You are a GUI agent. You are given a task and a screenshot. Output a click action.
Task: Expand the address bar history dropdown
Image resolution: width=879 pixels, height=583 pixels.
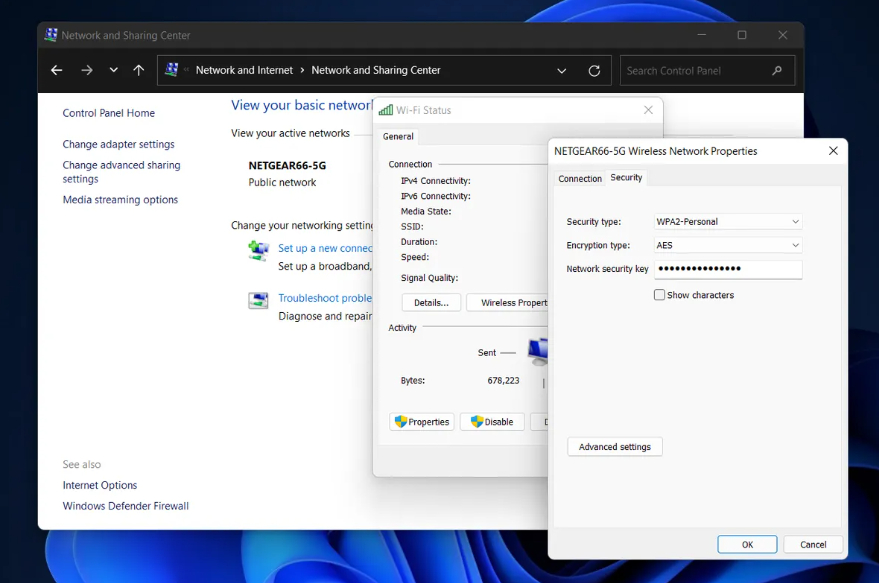[x=562, y=71]
